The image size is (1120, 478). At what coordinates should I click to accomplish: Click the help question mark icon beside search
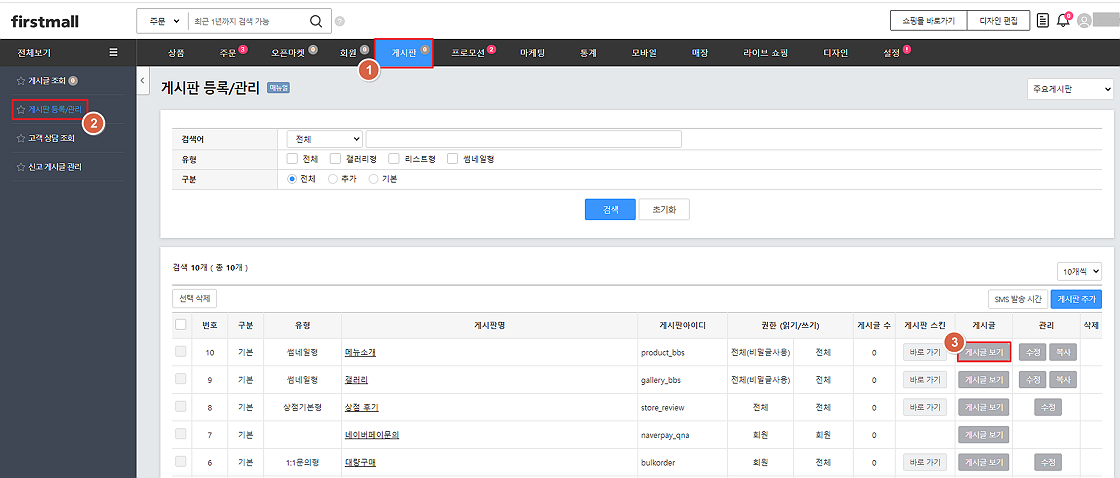[x=339, y=21]
